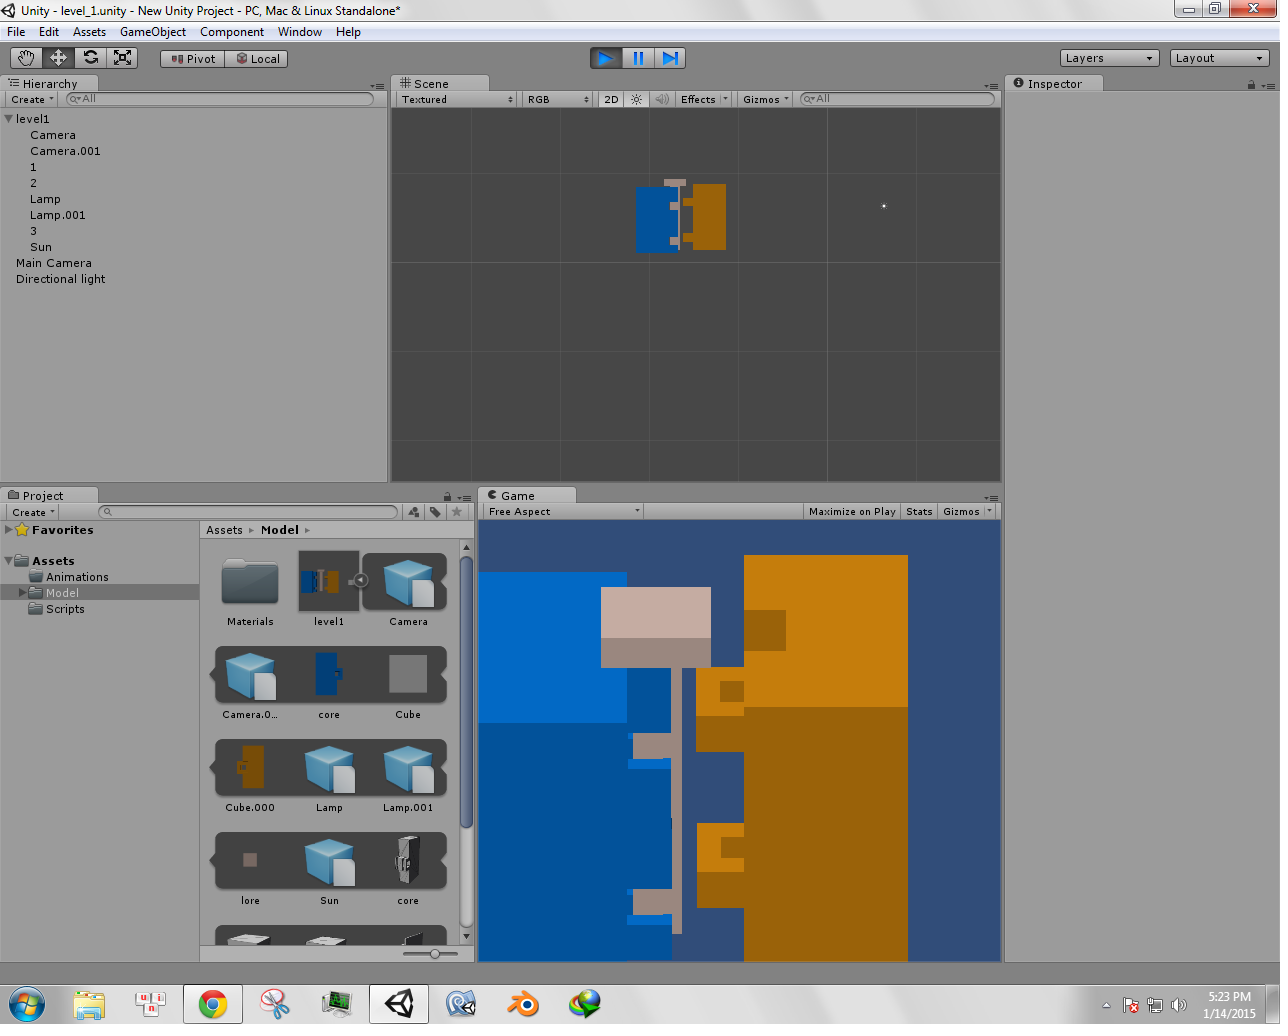Open the Assets menu
The height and width of the screenshot is (1036, 1288).
click(89, 32)
